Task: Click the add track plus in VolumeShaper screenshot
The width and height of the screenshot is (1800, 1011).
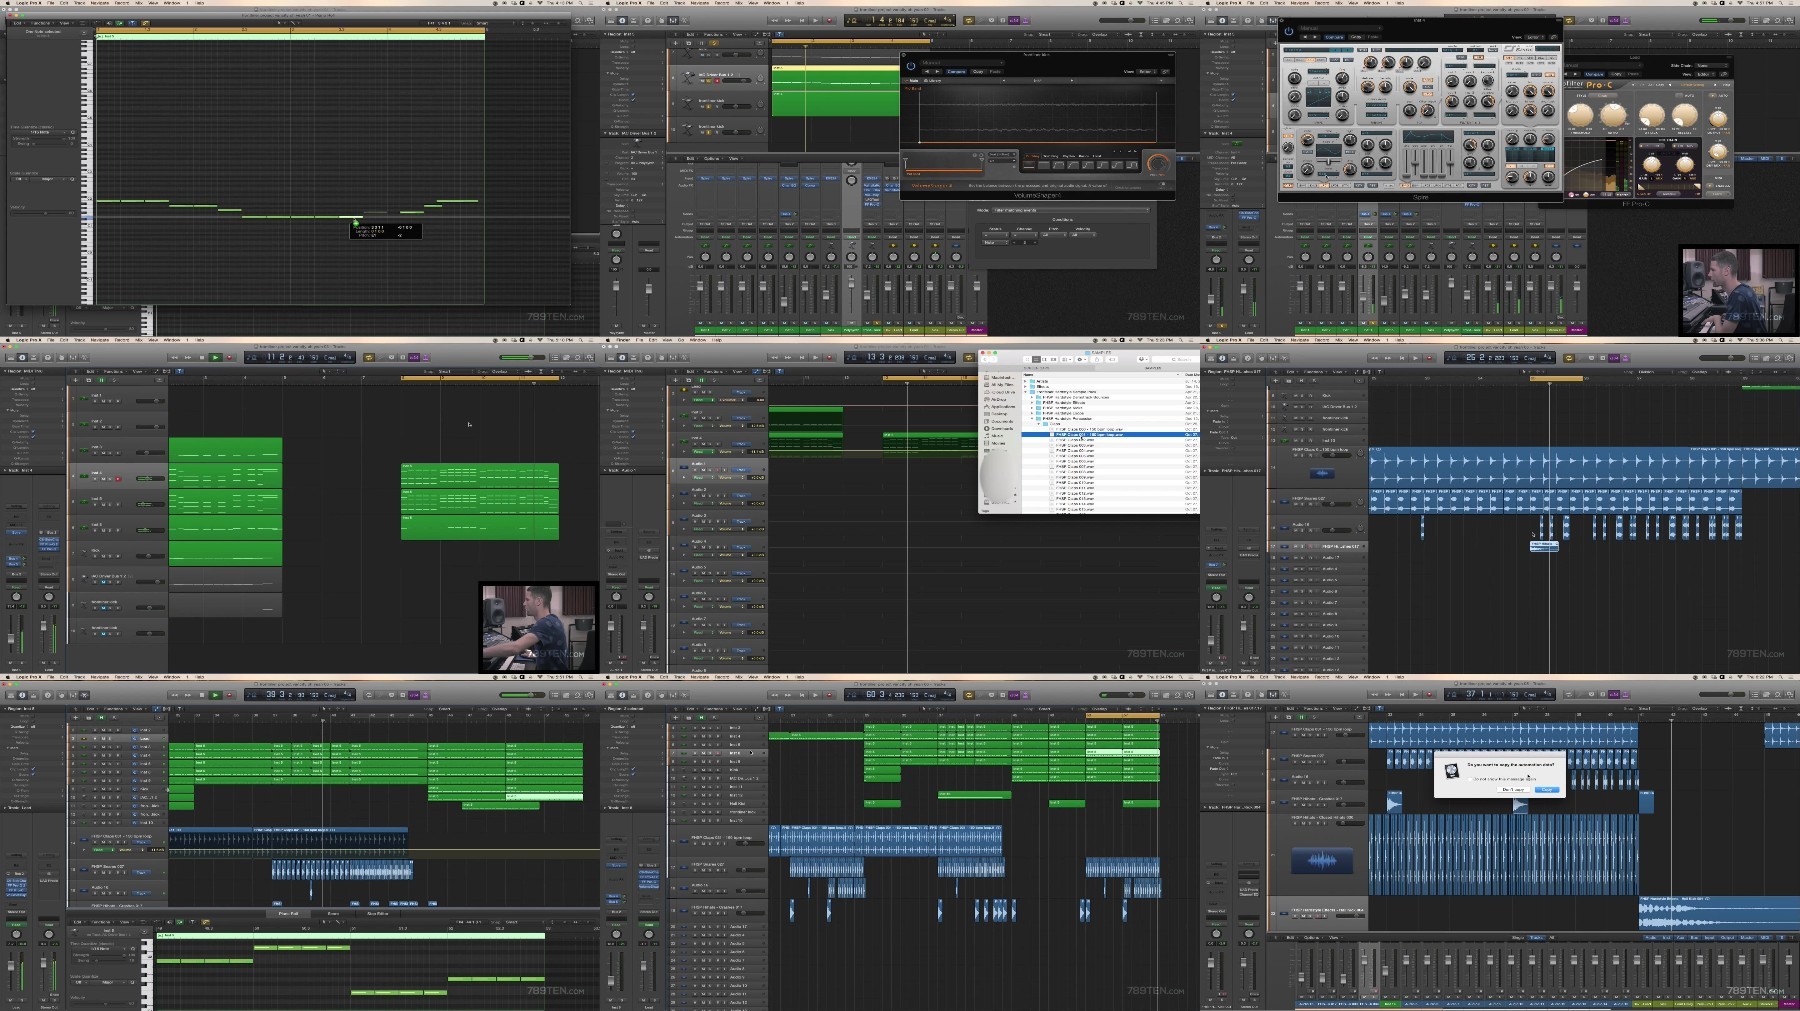Action: [x=676, y=43]
